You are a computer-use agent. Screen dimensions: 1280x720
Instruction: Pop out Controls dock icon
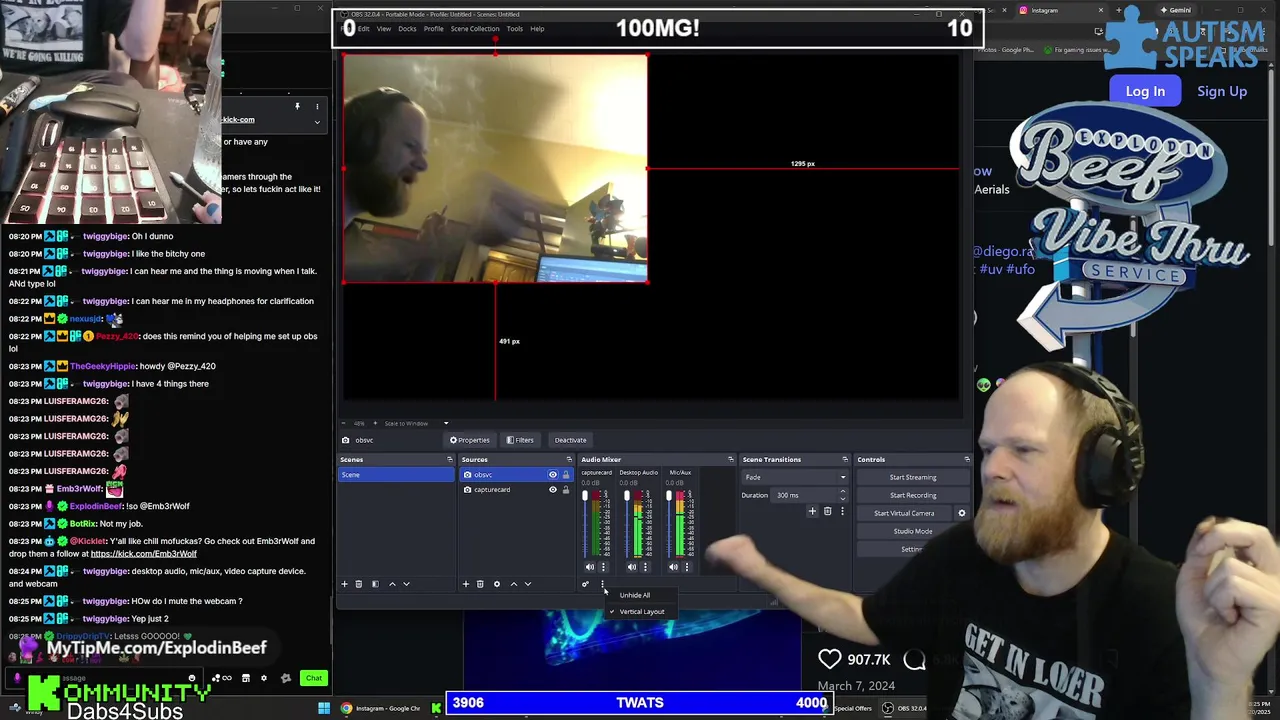coord(967,459)
